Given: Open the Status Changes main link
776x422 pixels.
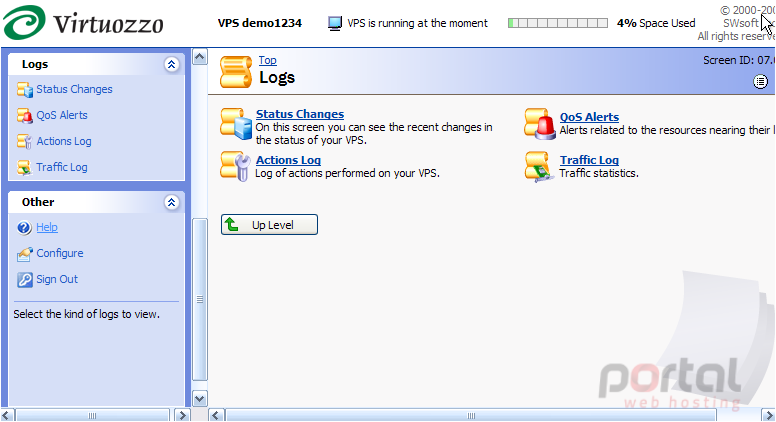Looking at the screenshot, I should 300,114.
